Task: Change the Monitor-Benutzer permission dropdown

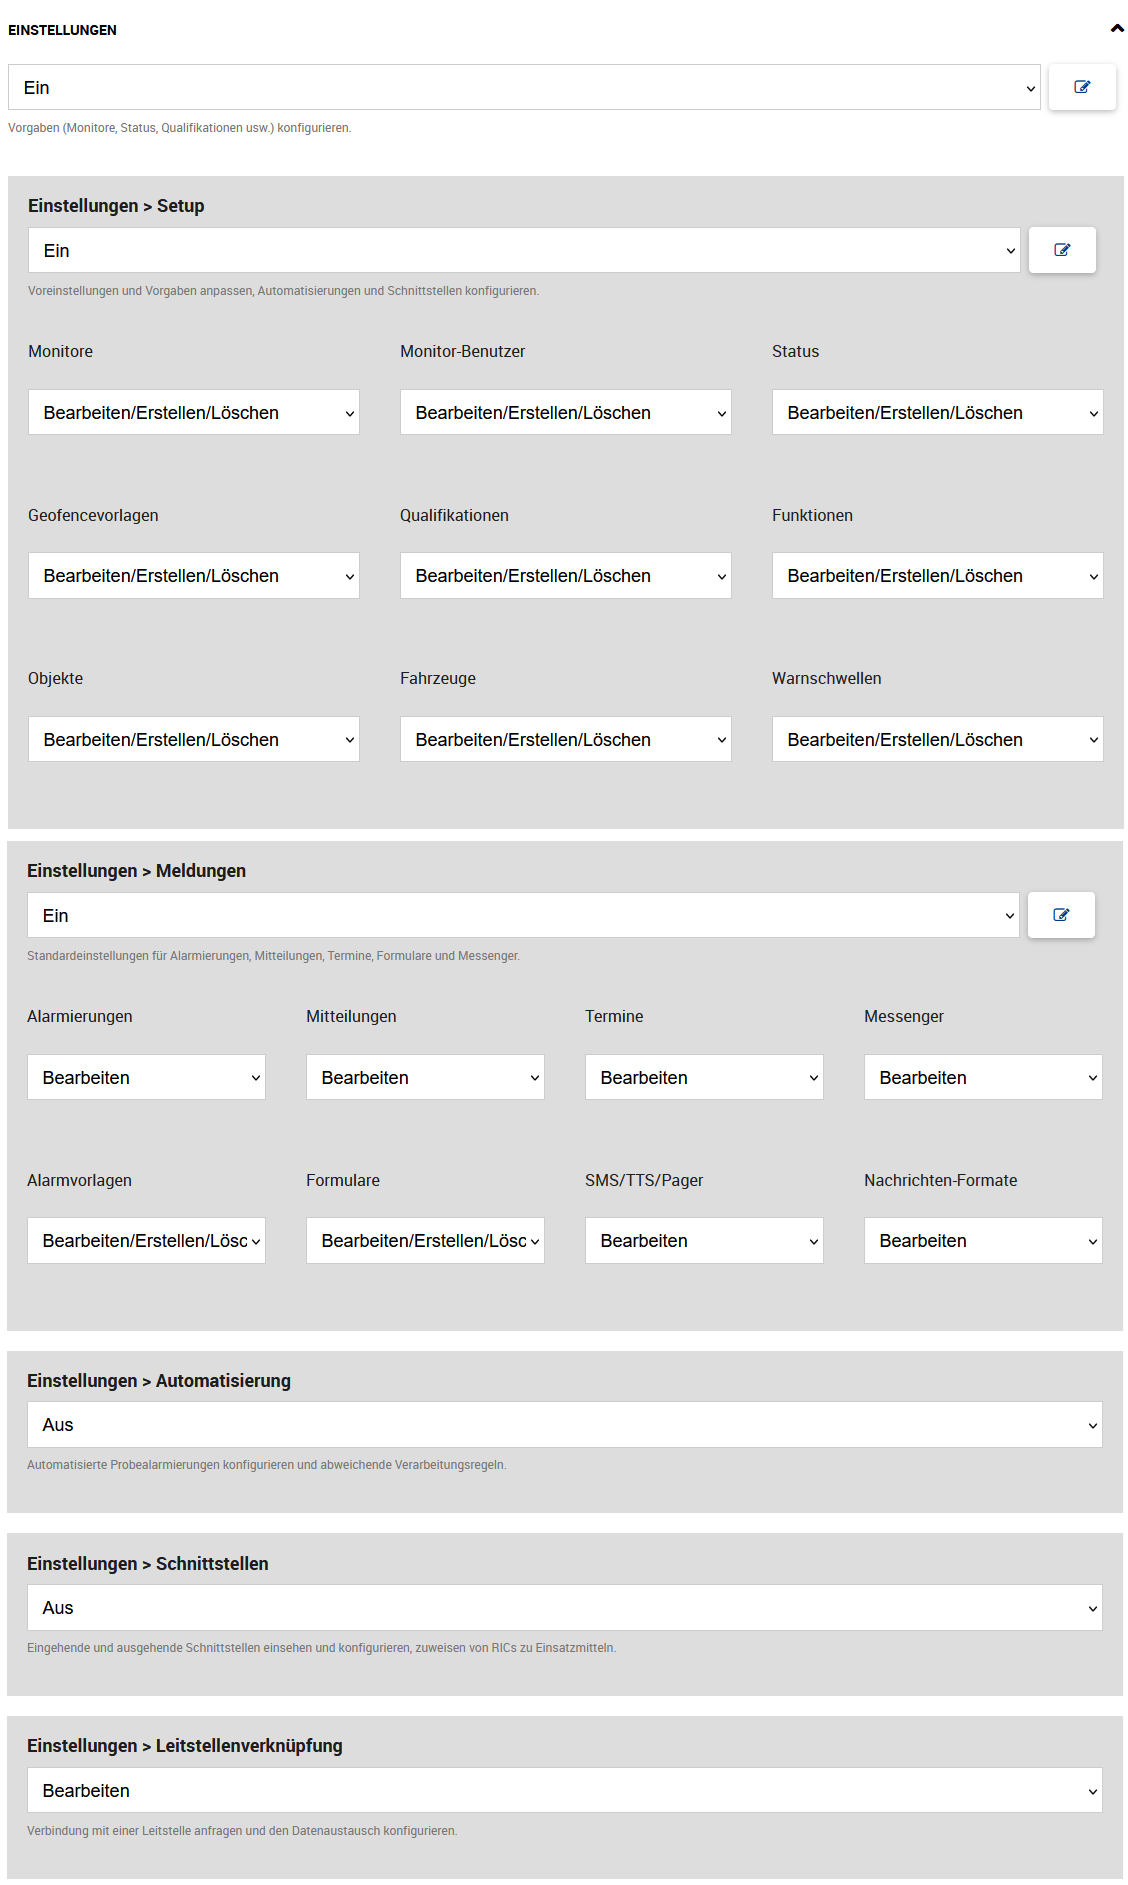Action: click(566, 413)
